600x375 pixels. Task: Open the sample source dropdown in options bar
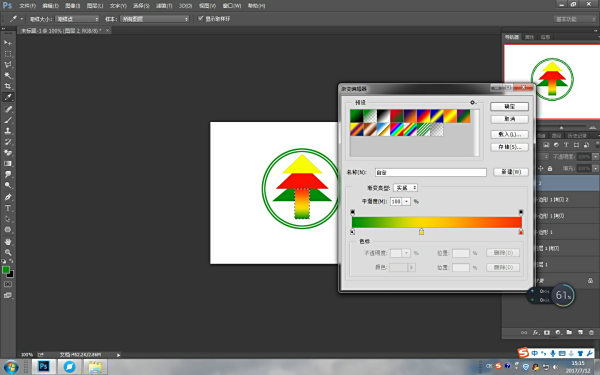[155, 19]
